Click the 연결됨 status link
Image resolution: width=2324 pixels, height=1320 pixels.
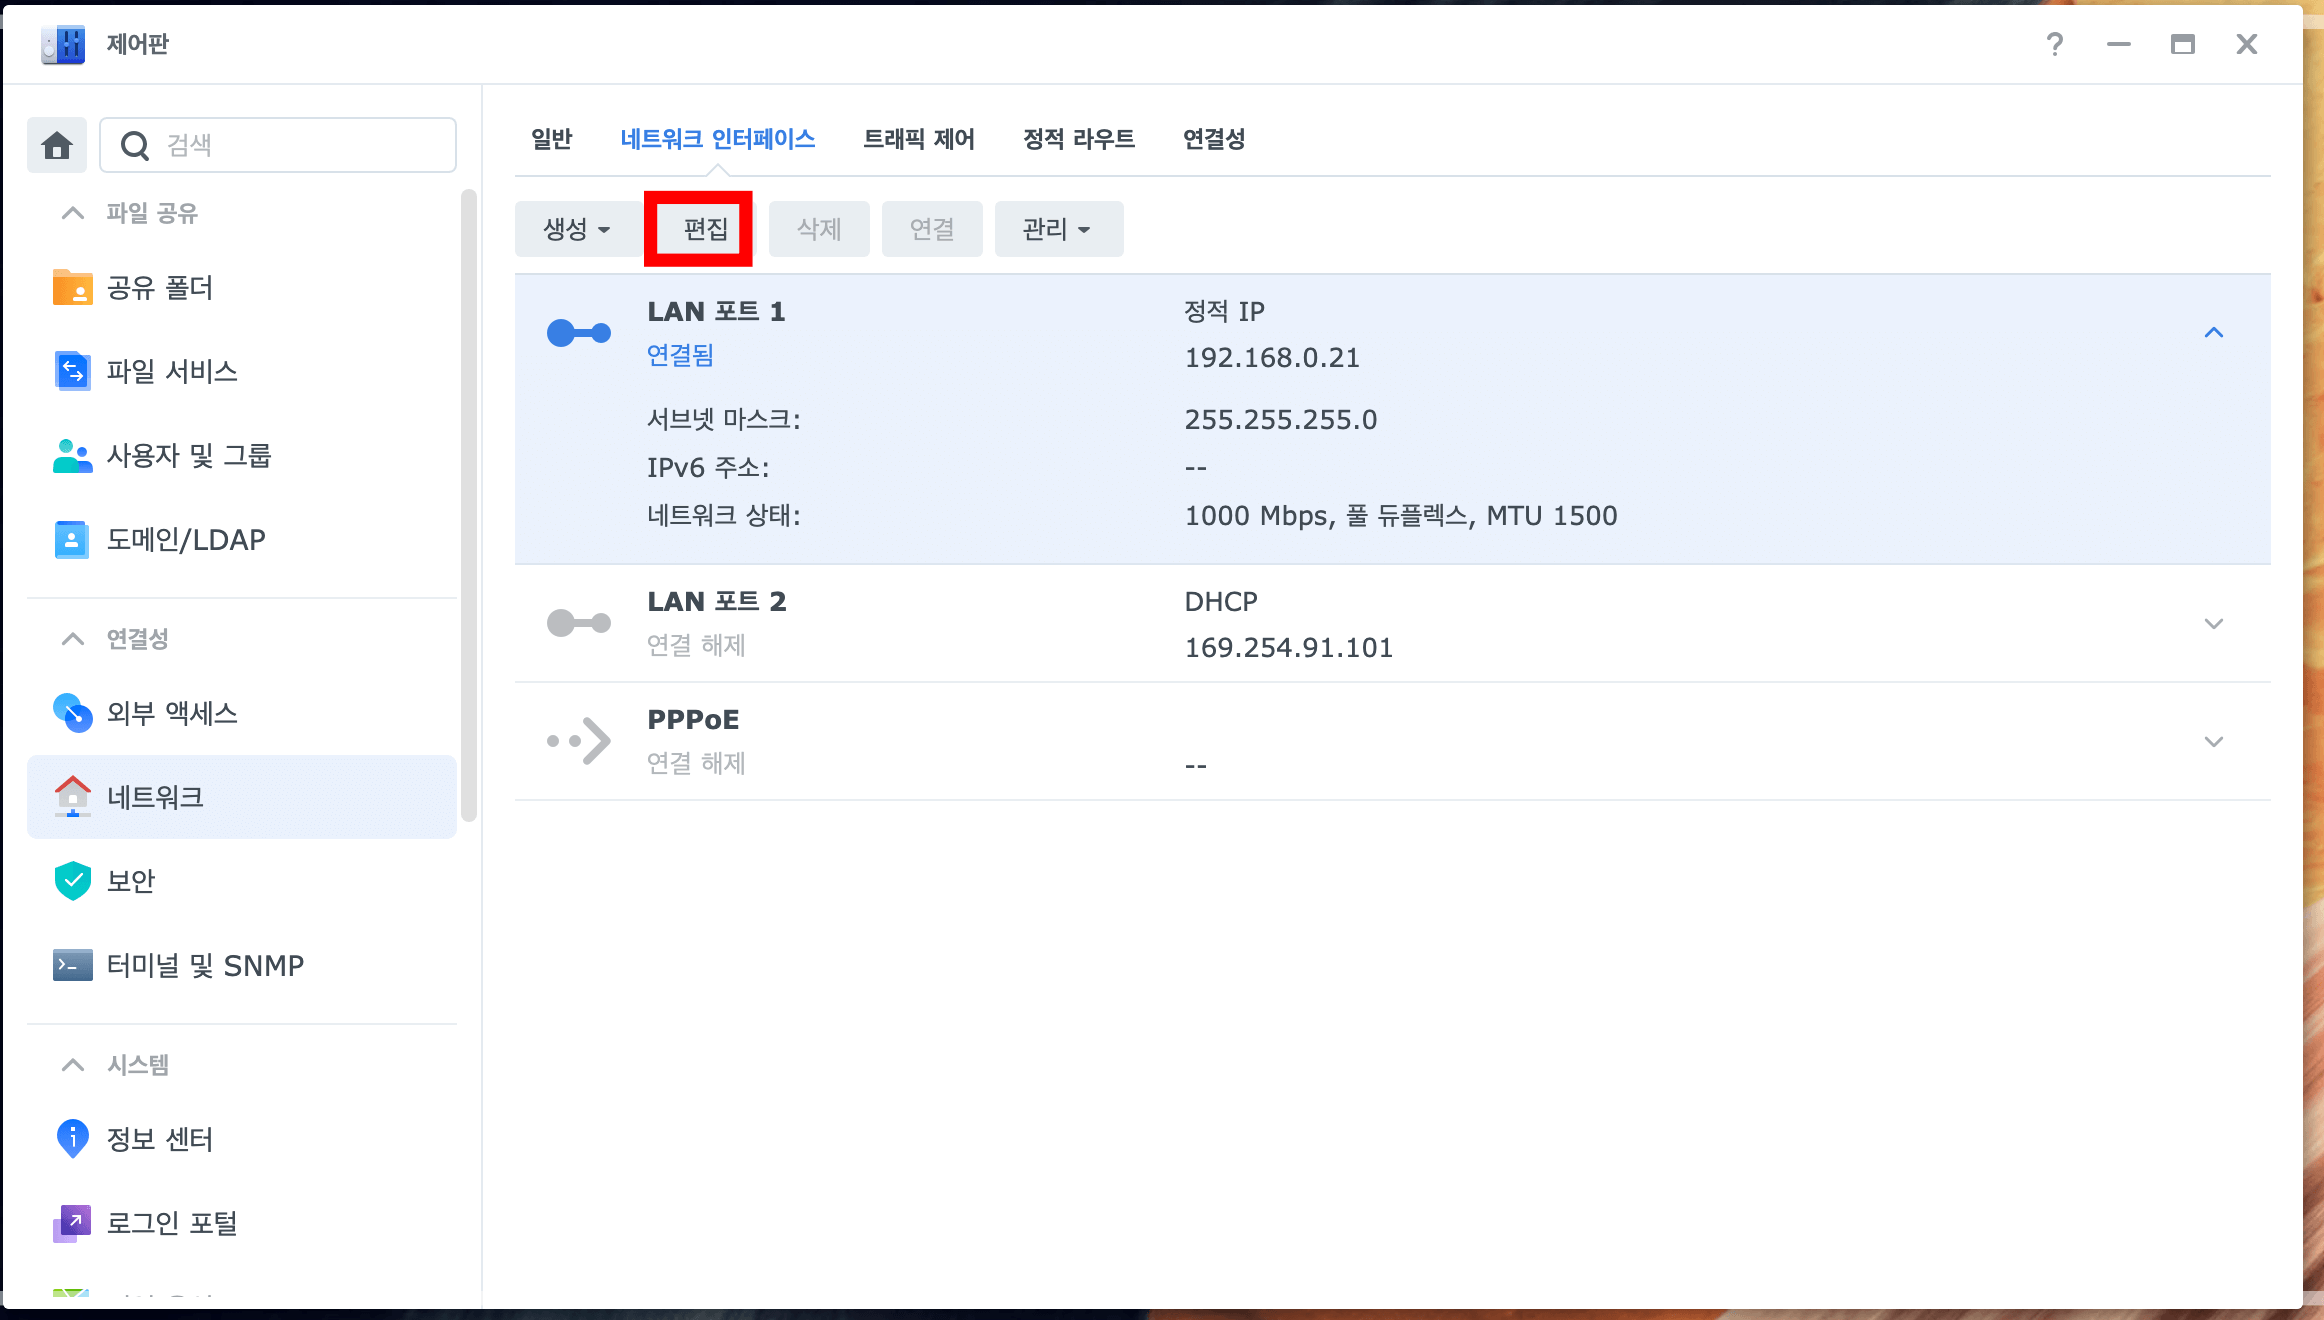(680, 355)
